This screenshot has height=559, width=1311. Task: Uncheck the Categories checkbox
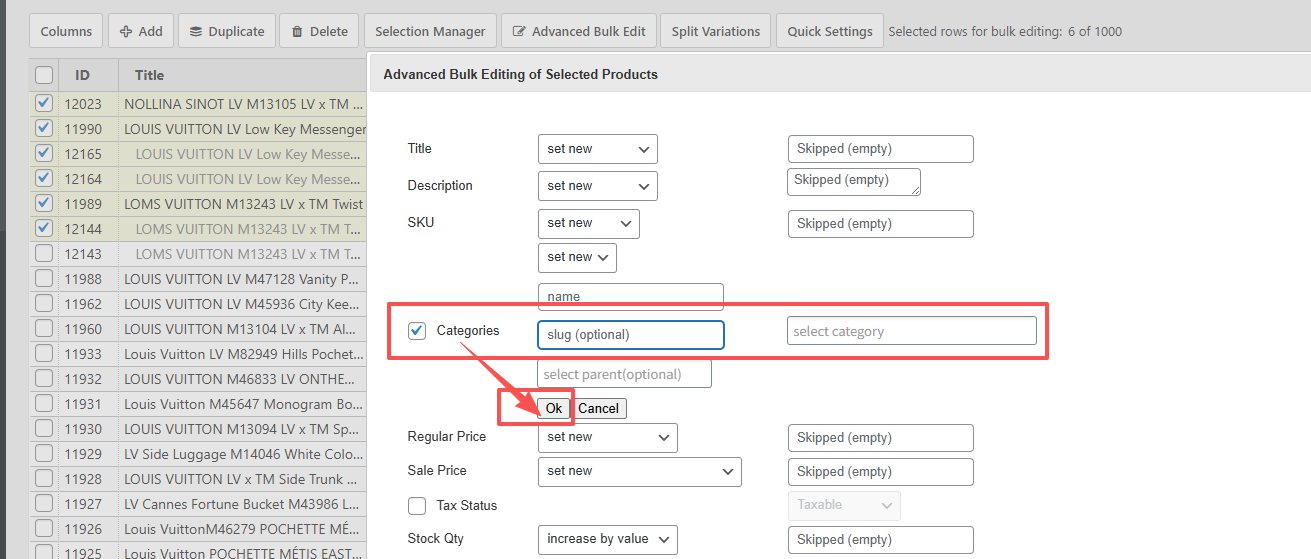(x=418, y=331)
